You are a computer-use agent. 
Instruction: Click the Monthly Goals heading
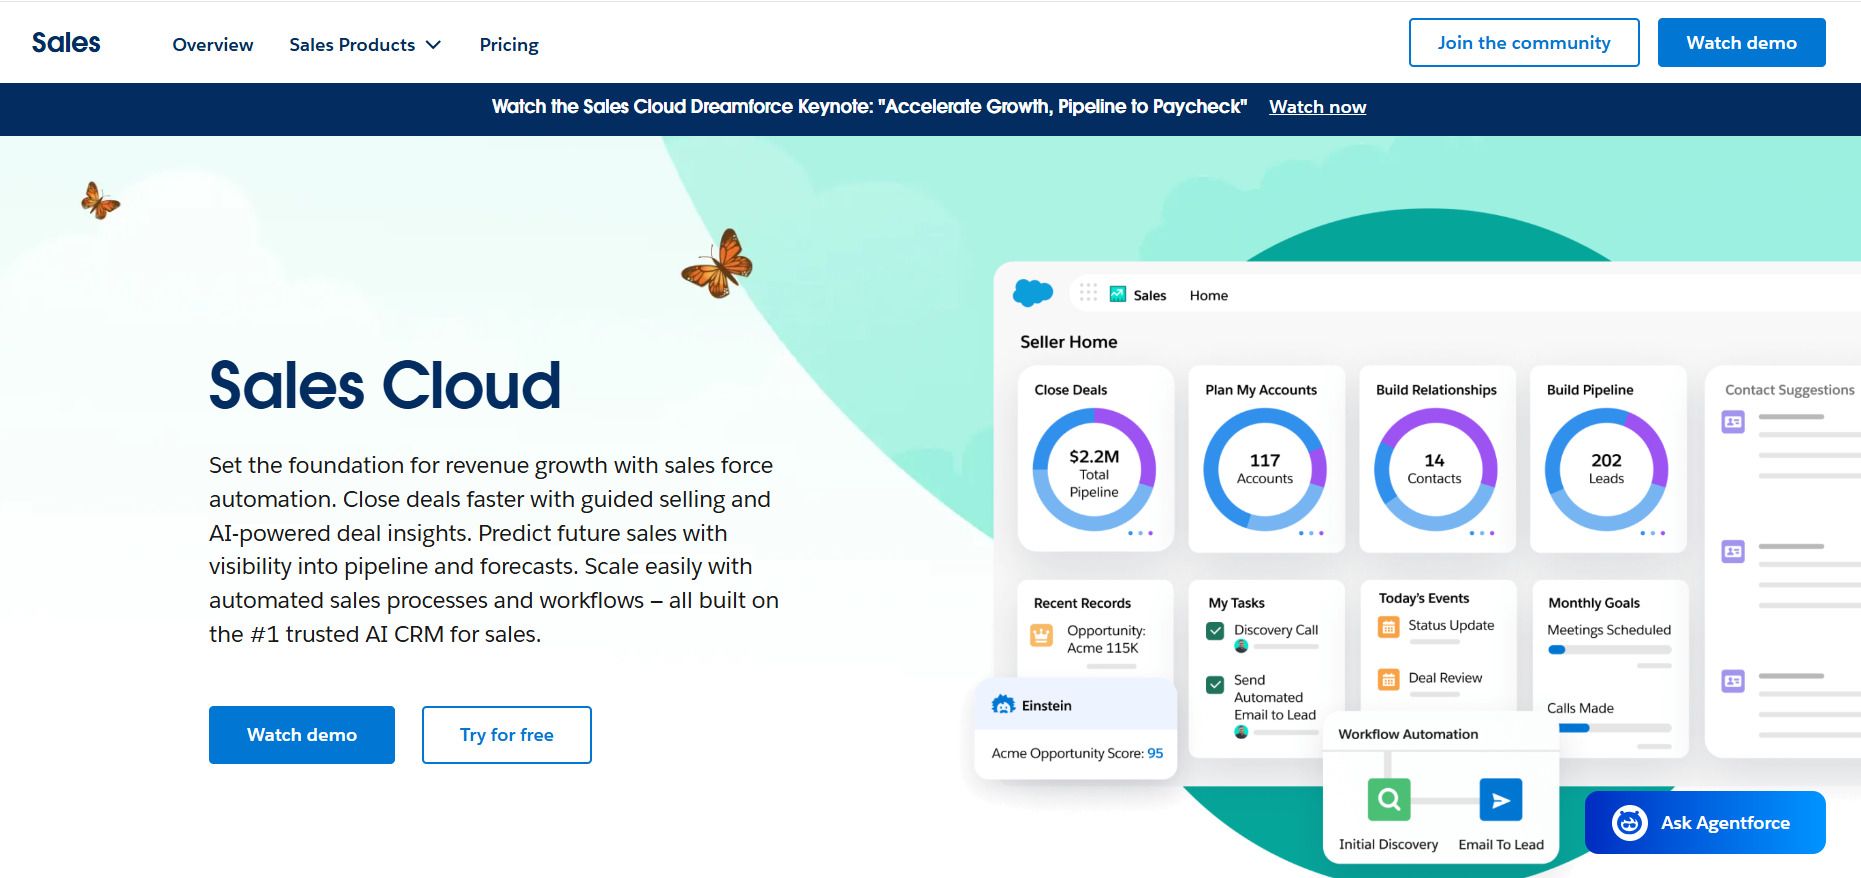tap(1594, 603)
